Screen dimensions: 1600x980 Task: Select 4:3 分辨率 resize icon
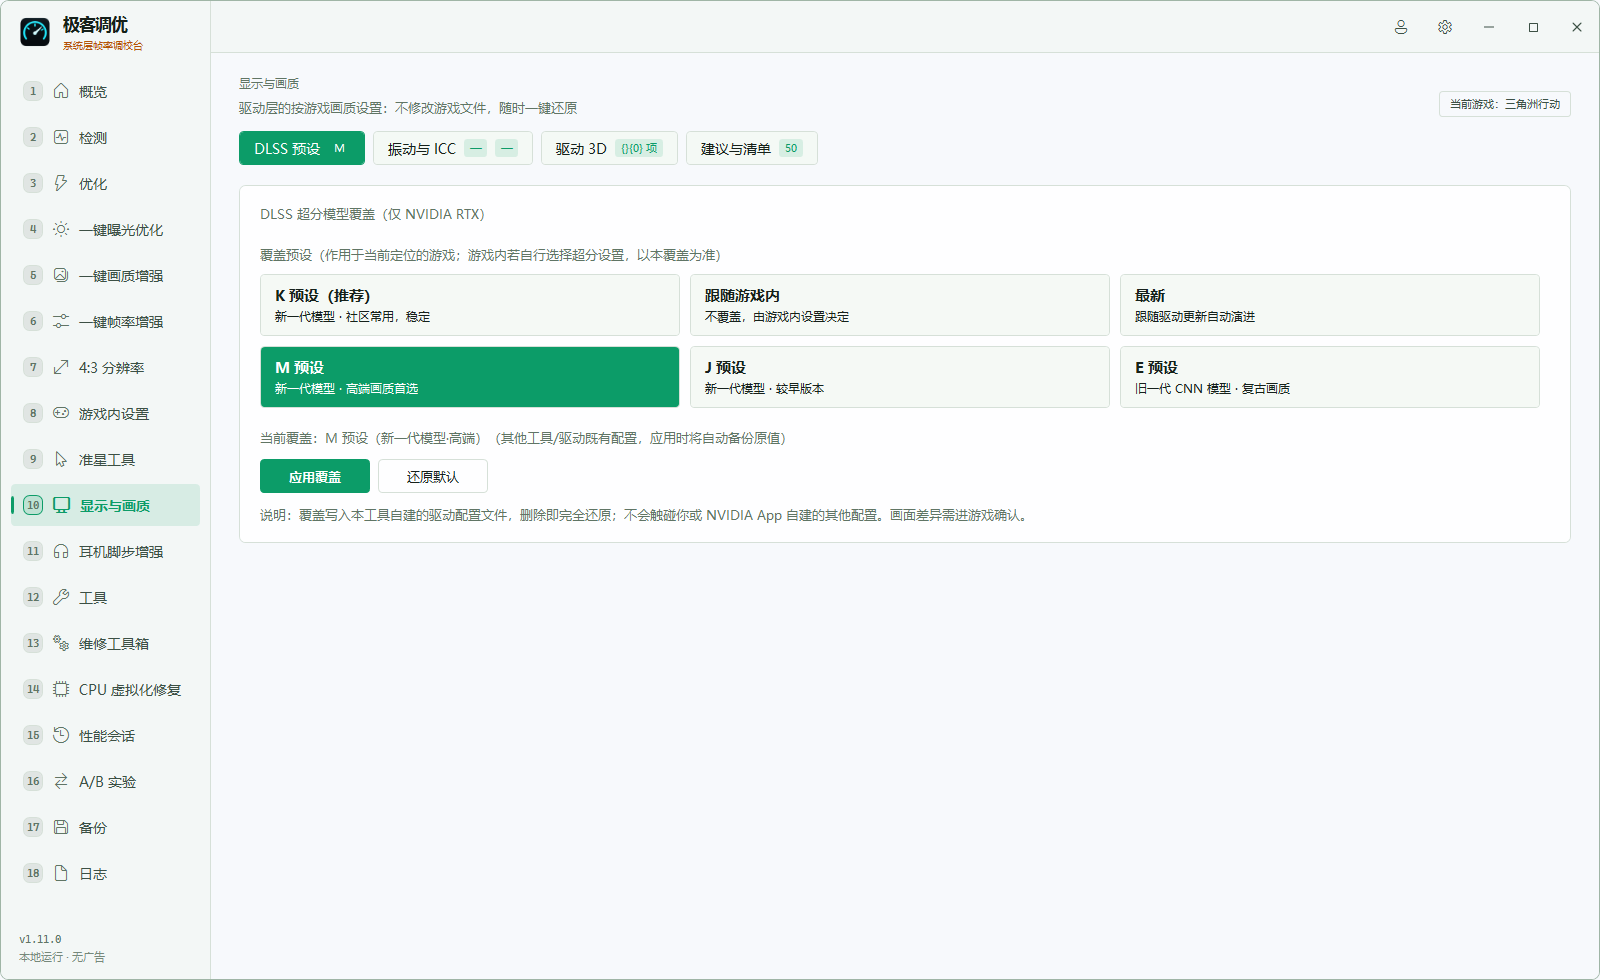click(x=61, y=367)
